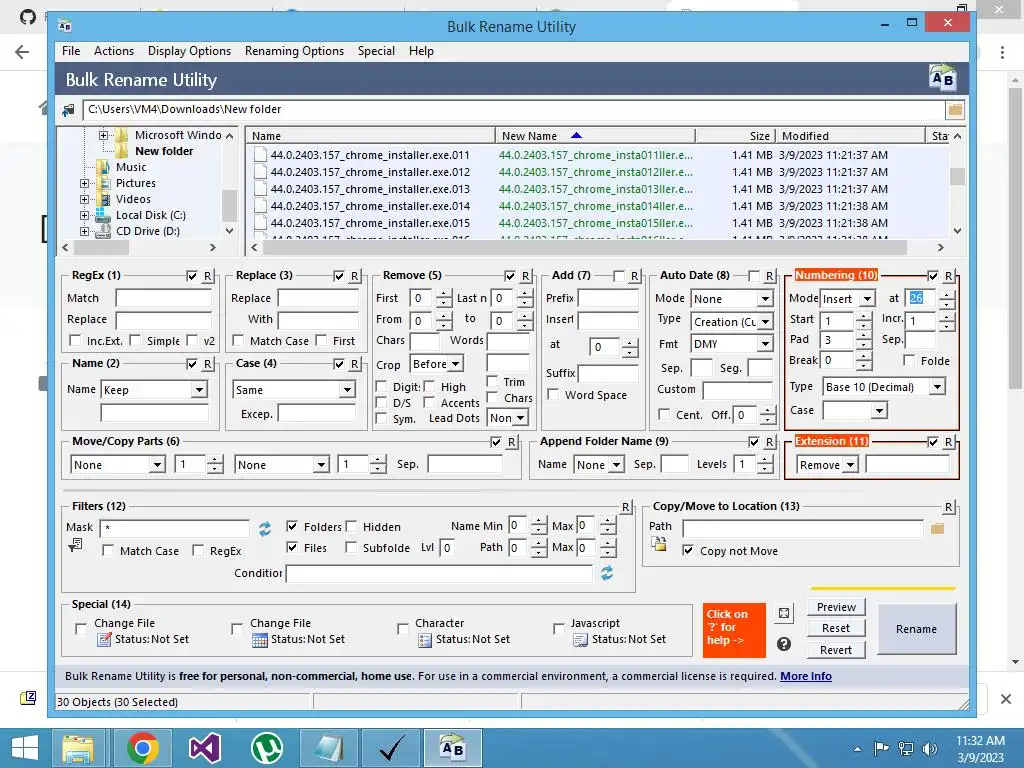Viewport: 1024px width, 768px height.
Task: Click the file list horizontal scrollbar
Action: pos(584,248)
